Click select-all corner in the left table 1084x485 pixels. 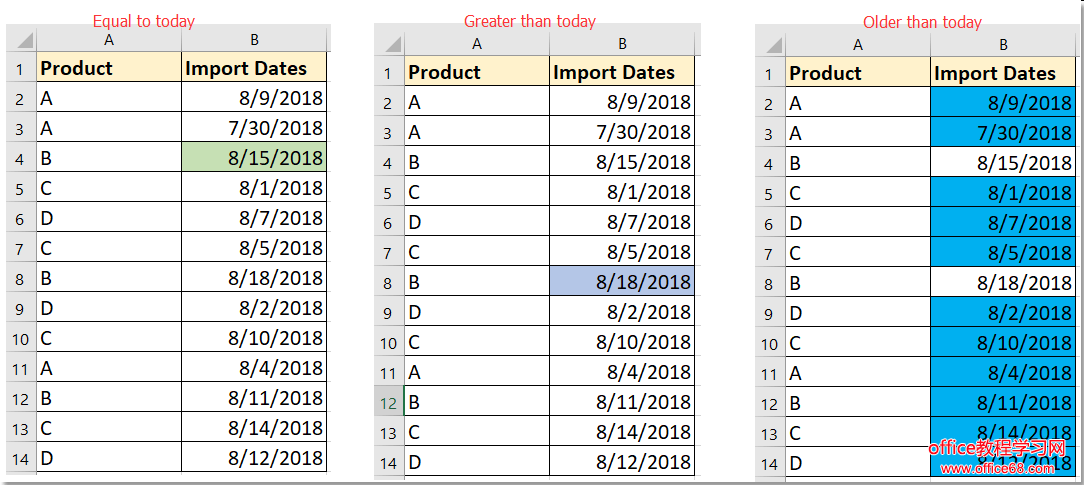point(22,41)
